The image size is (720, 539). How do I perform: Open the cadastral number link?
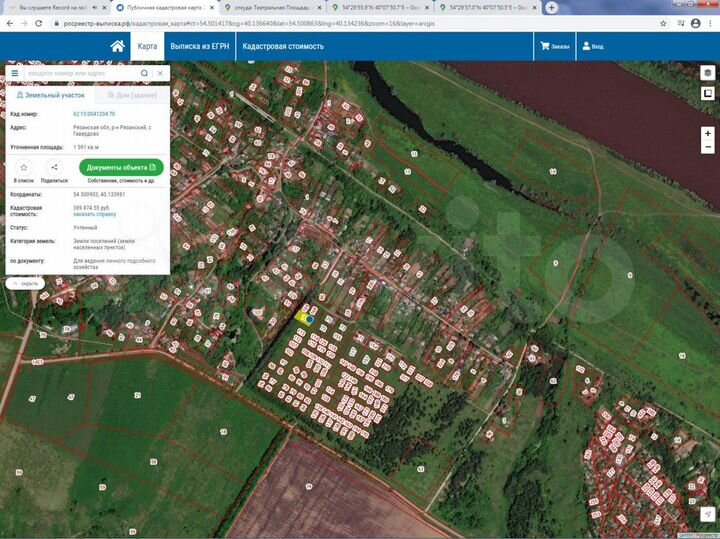coord(94,114)
